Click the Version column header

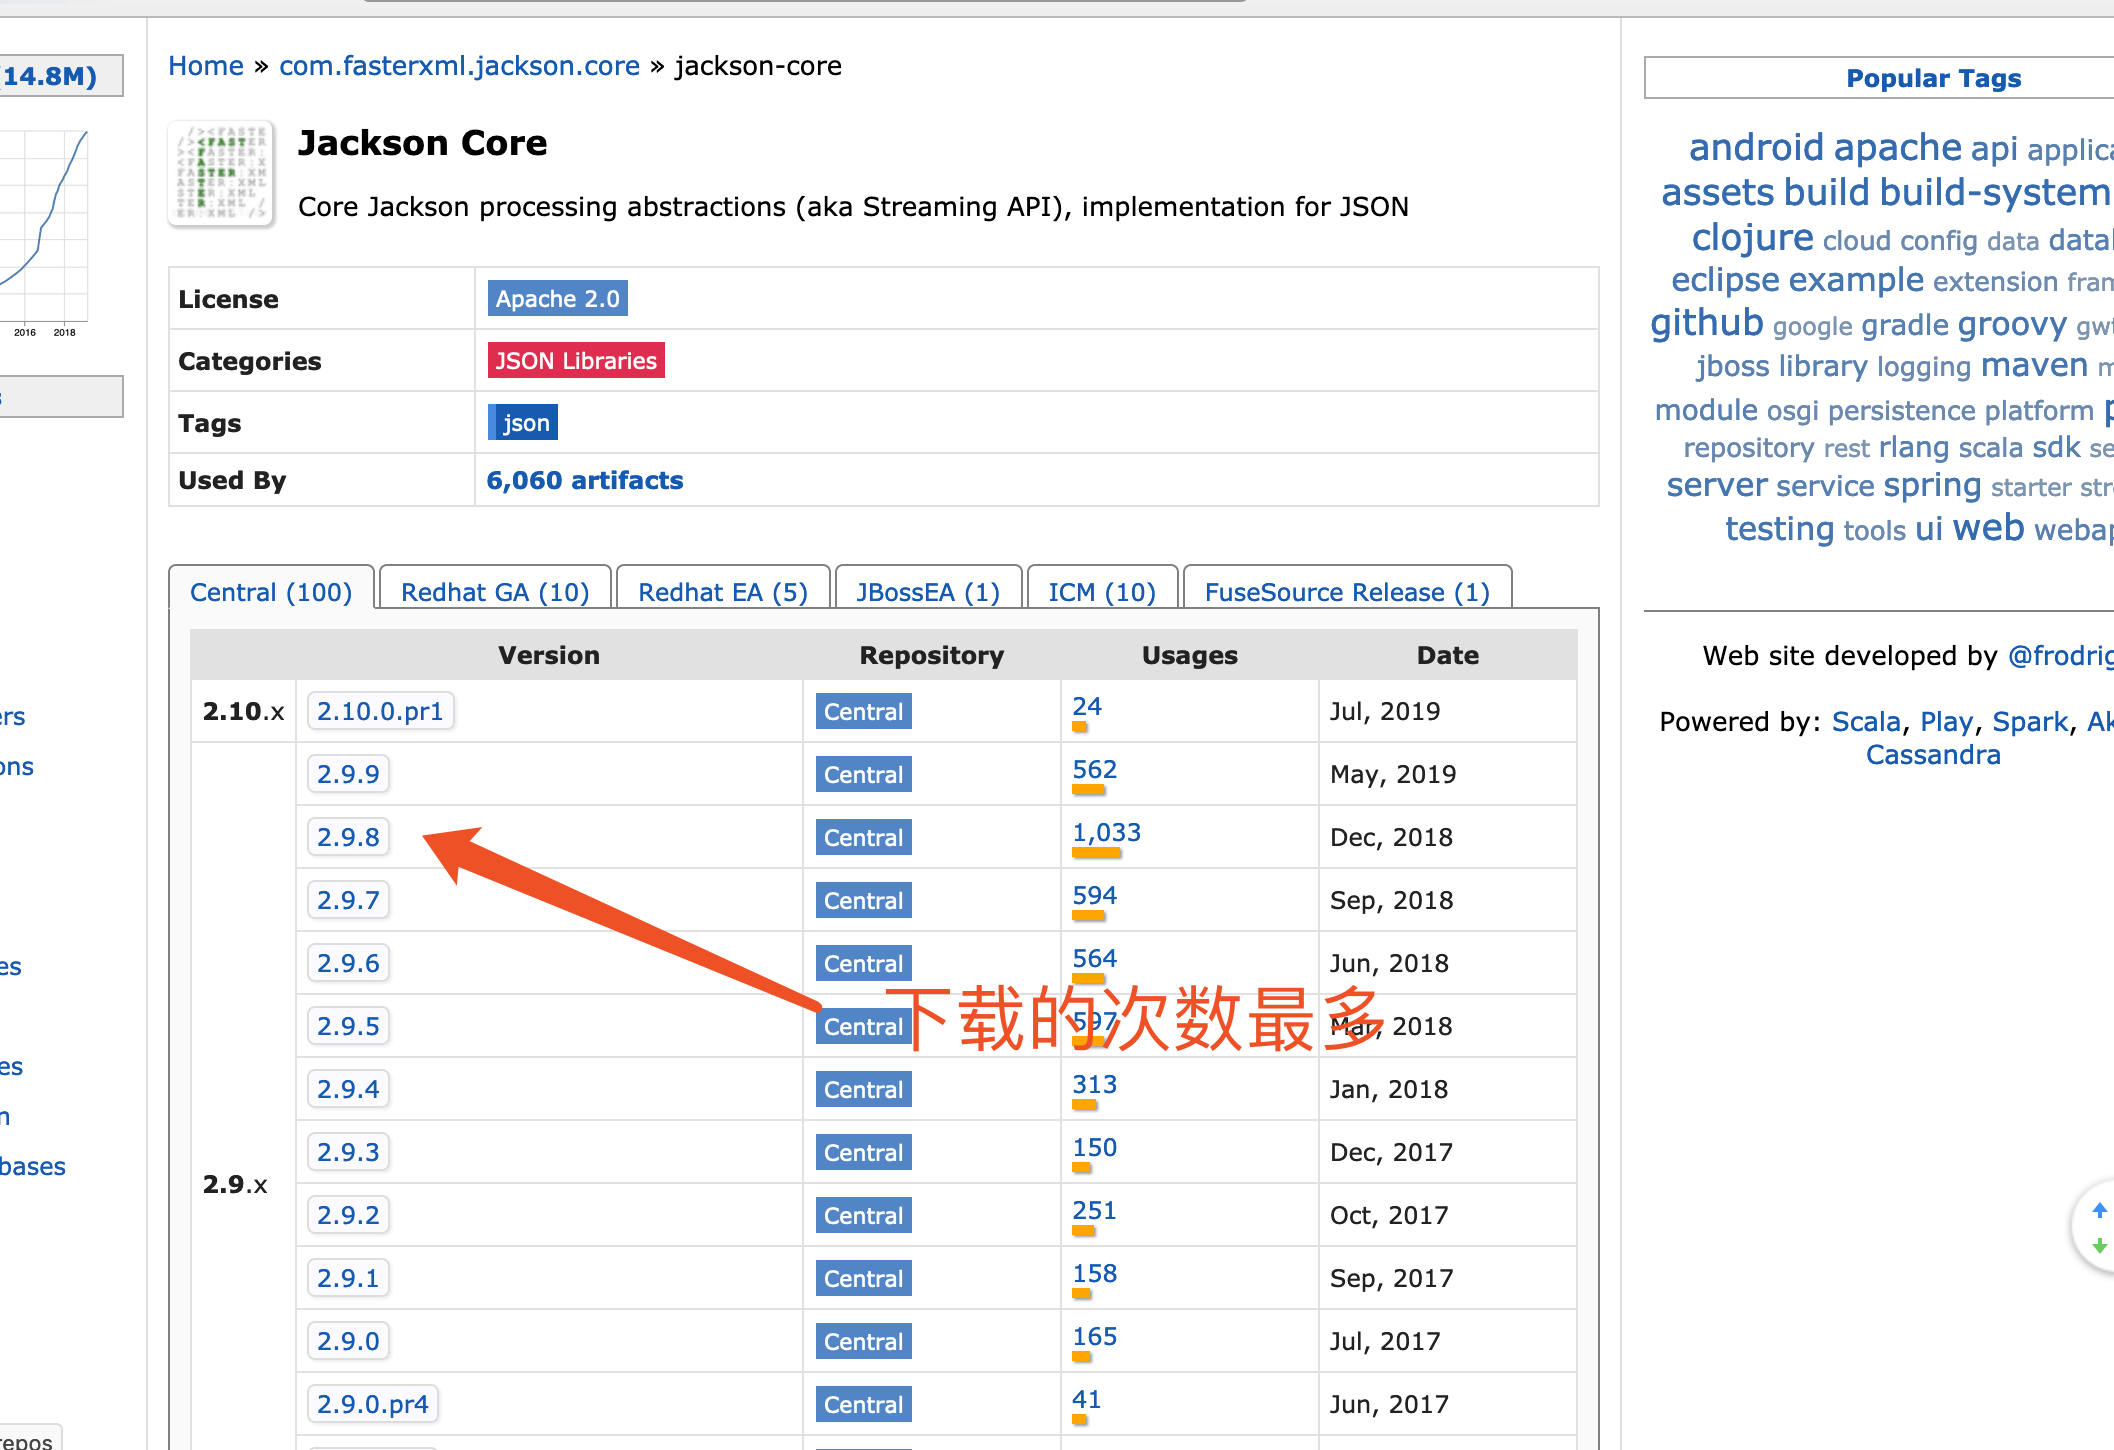[549, 655]
